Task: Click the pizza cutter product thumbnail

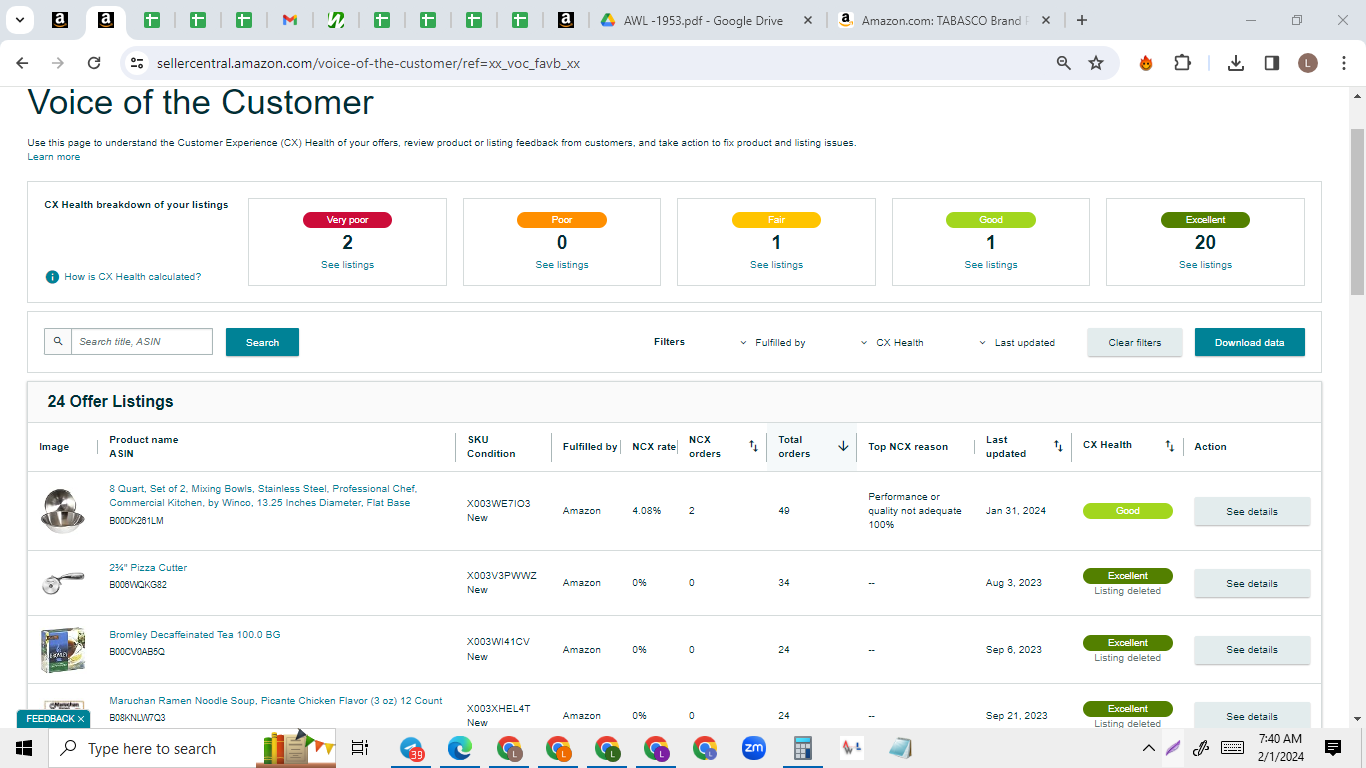Action: click(x=62, y=583)
